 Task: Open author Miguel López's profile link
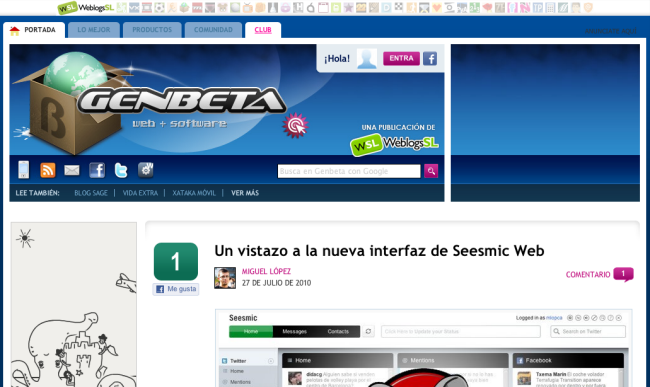266,271
